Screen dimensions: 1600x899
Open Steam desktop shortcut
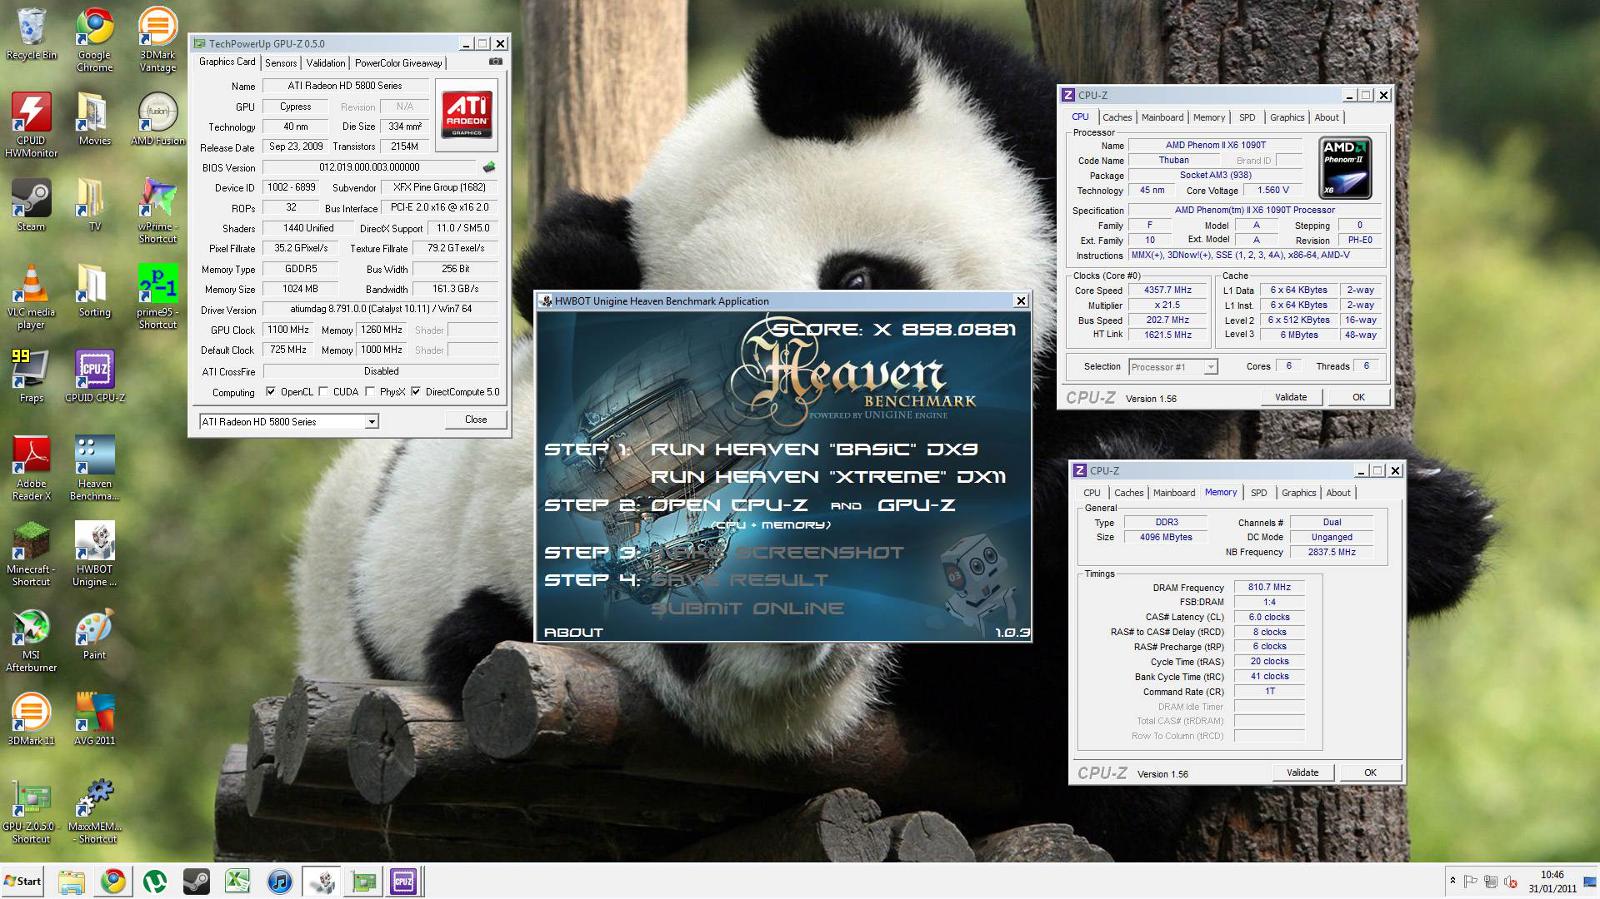pos(31,205)
